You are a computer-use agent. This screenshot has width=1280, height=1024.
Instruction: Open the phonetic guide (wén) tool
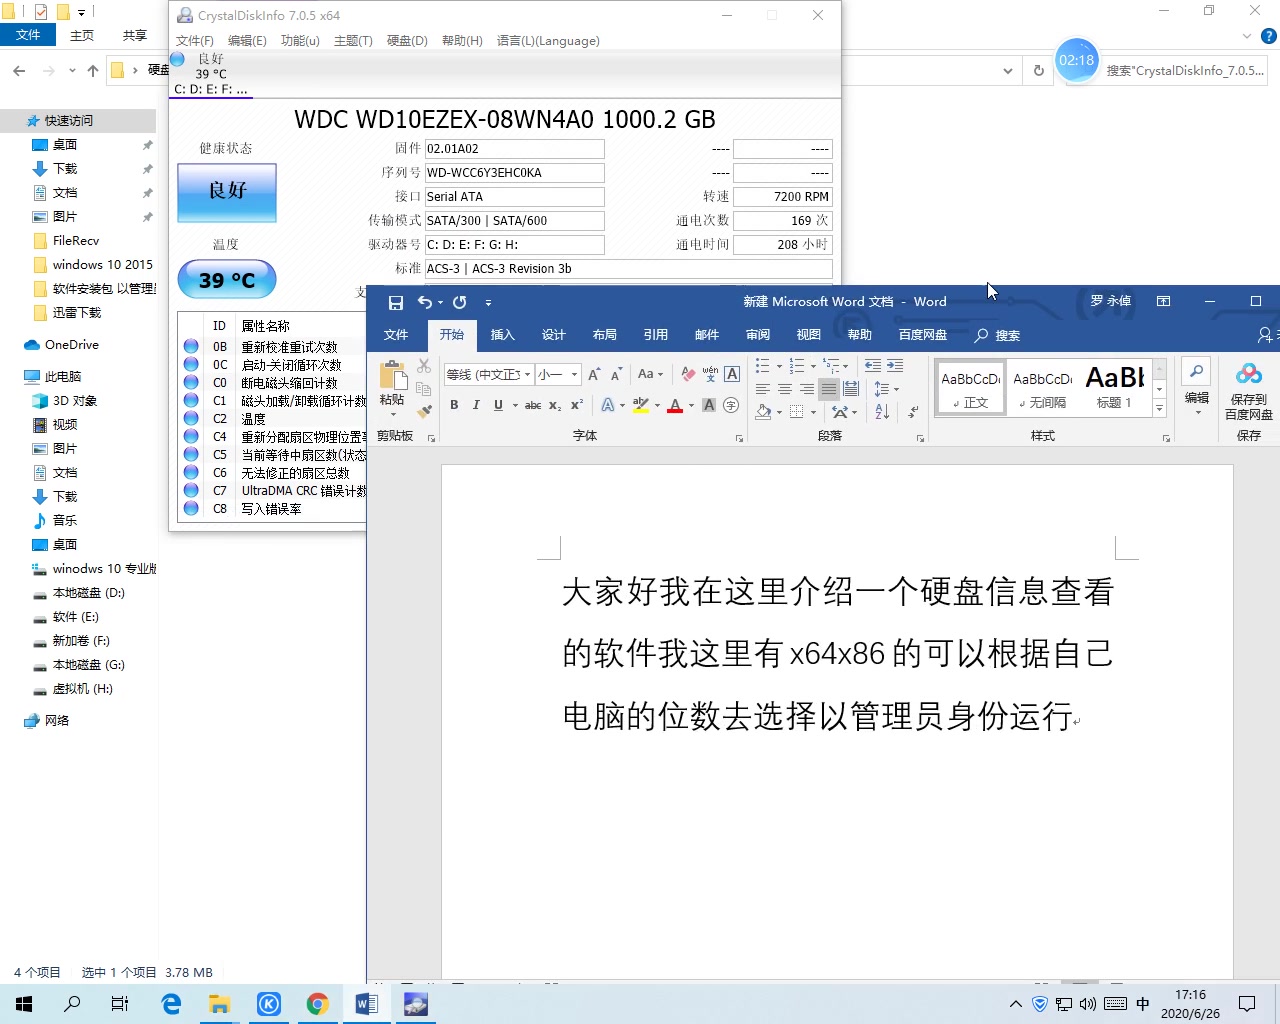(710, 374)
